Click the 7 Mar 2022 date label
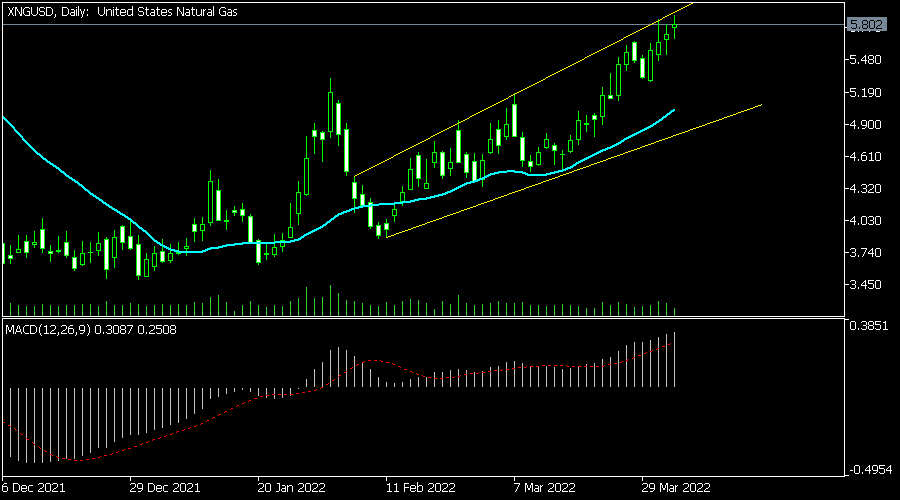The height and width of the screenshot is (500, 900). (x=545, y=488)
